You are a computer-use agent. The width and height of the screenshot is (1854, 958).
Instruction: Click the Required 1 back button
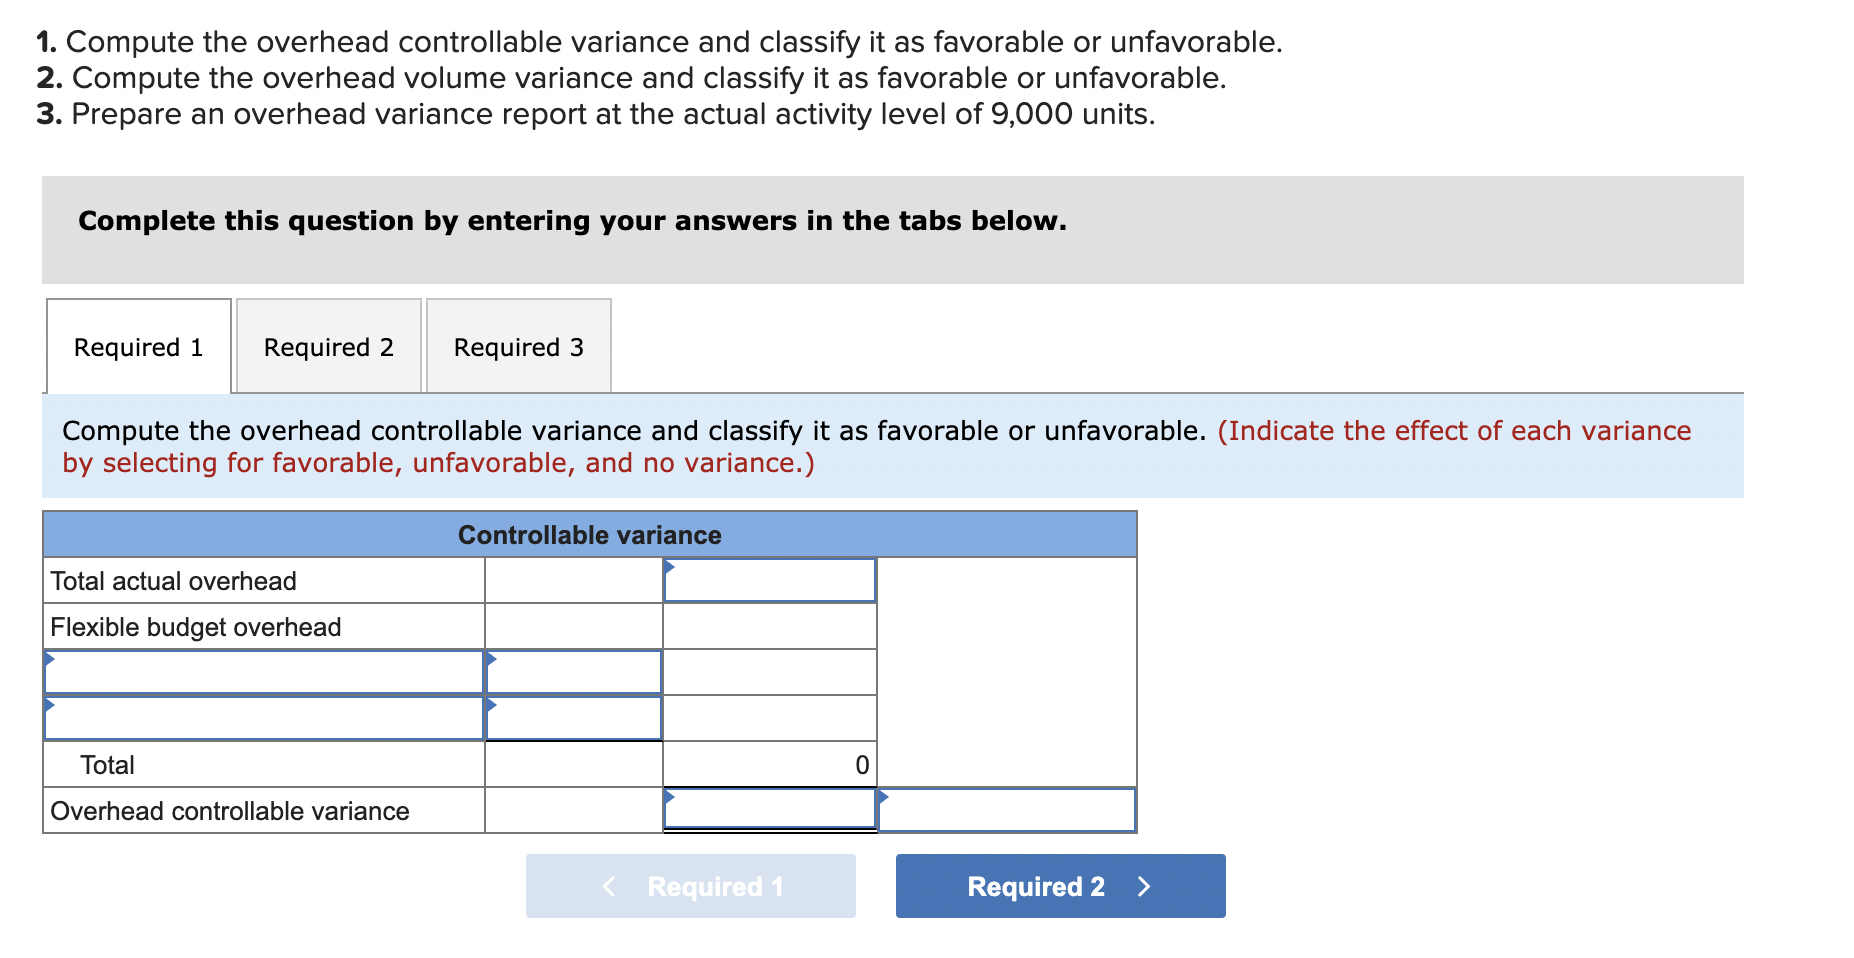click(690, 885)
